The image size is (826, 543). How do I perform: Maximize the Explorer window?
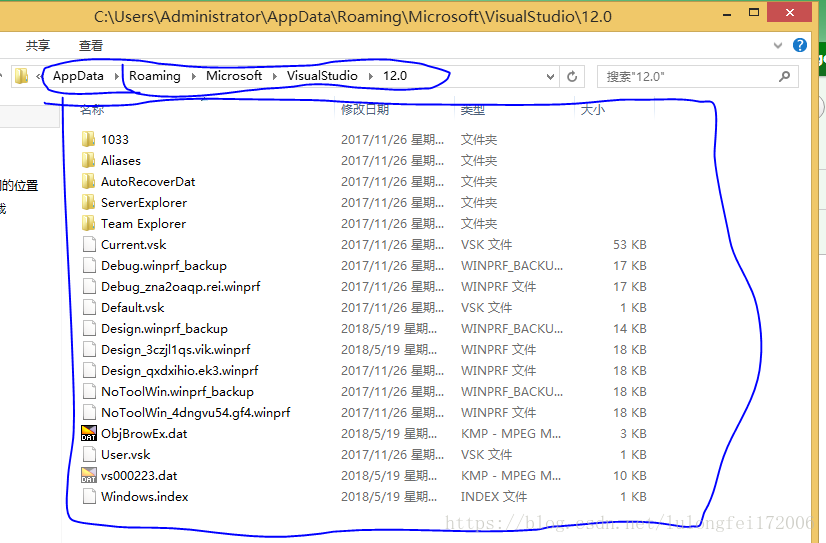pyautogui.click(x=754, y=13)
